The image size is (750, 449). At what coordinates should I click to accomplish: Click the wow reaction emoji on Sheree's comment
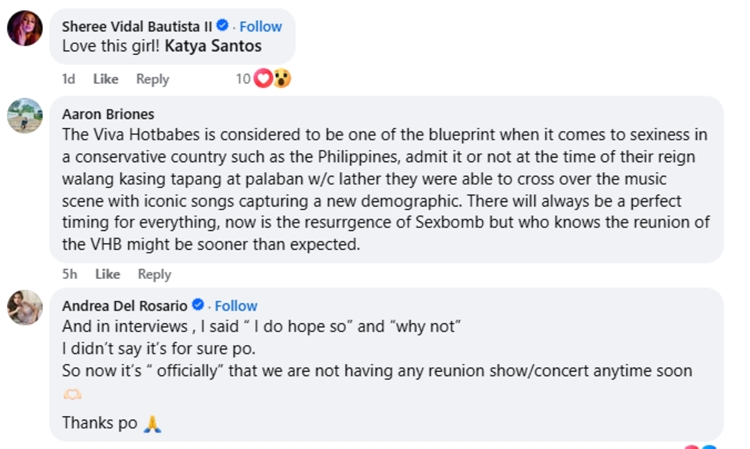point(281,79)
